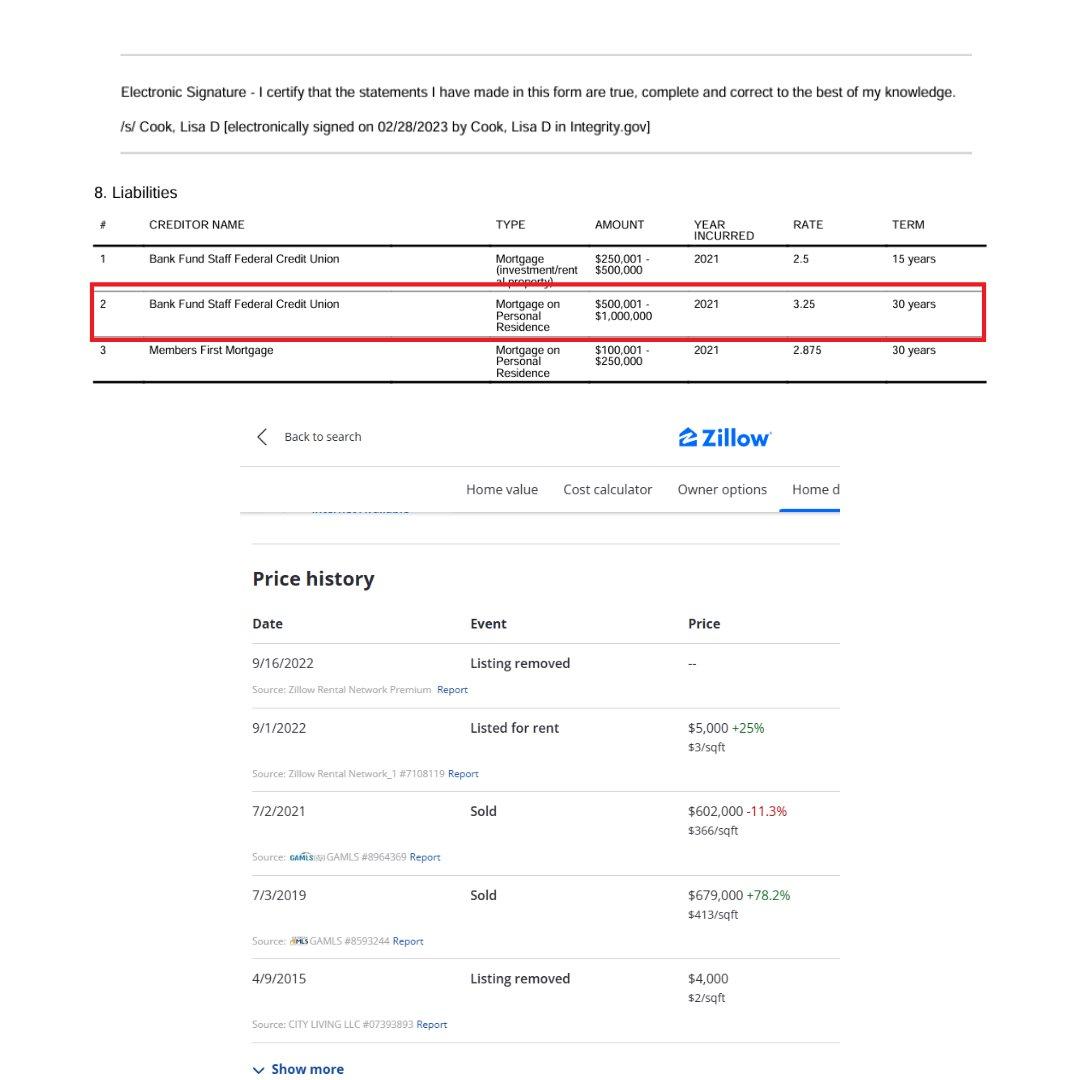This screenshot has width=1080, height=1080.
Task: Open the Home value tab
Action: (502, 489)
